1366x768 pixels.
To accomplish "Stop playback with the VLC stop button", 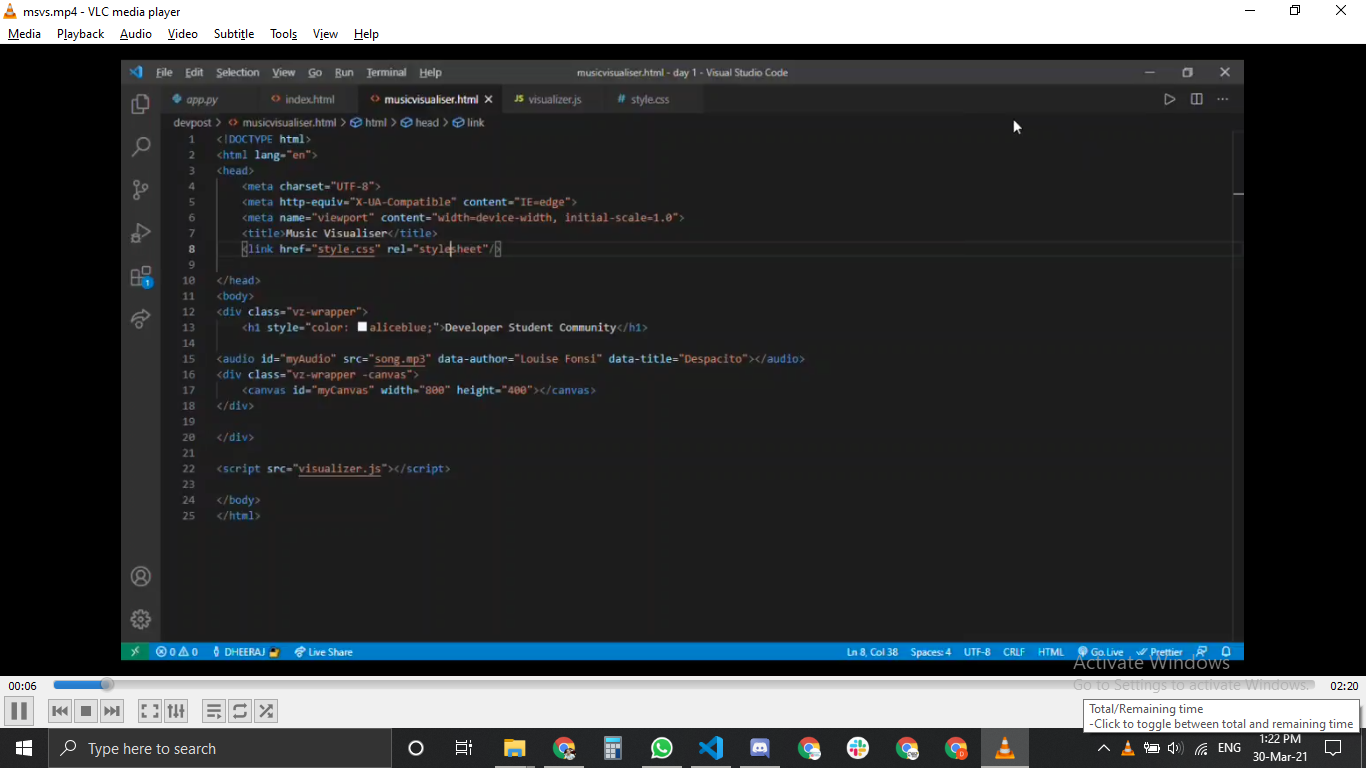I will (x=86, y=711).
